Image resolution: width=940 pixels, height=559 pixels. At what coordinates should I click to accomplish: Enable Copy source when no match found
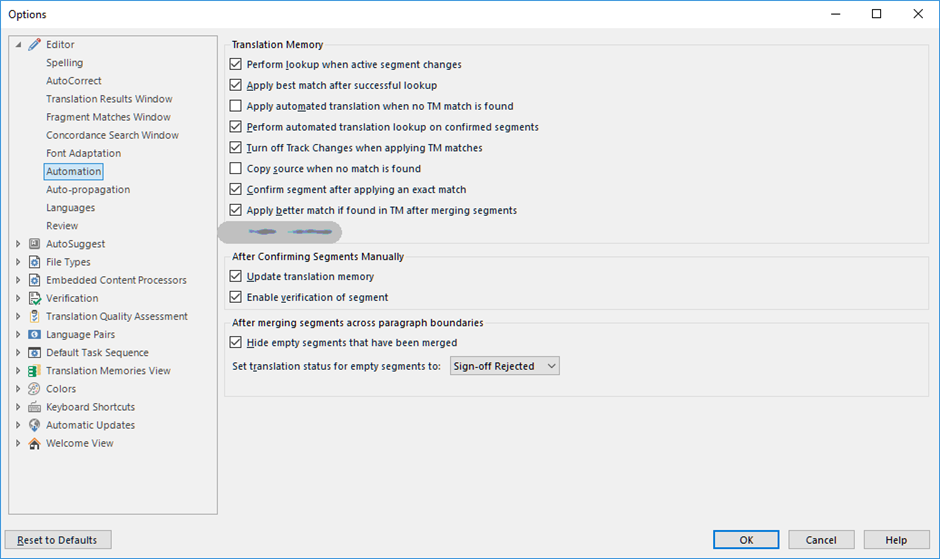pyautogui.click(x=236, y=169)
